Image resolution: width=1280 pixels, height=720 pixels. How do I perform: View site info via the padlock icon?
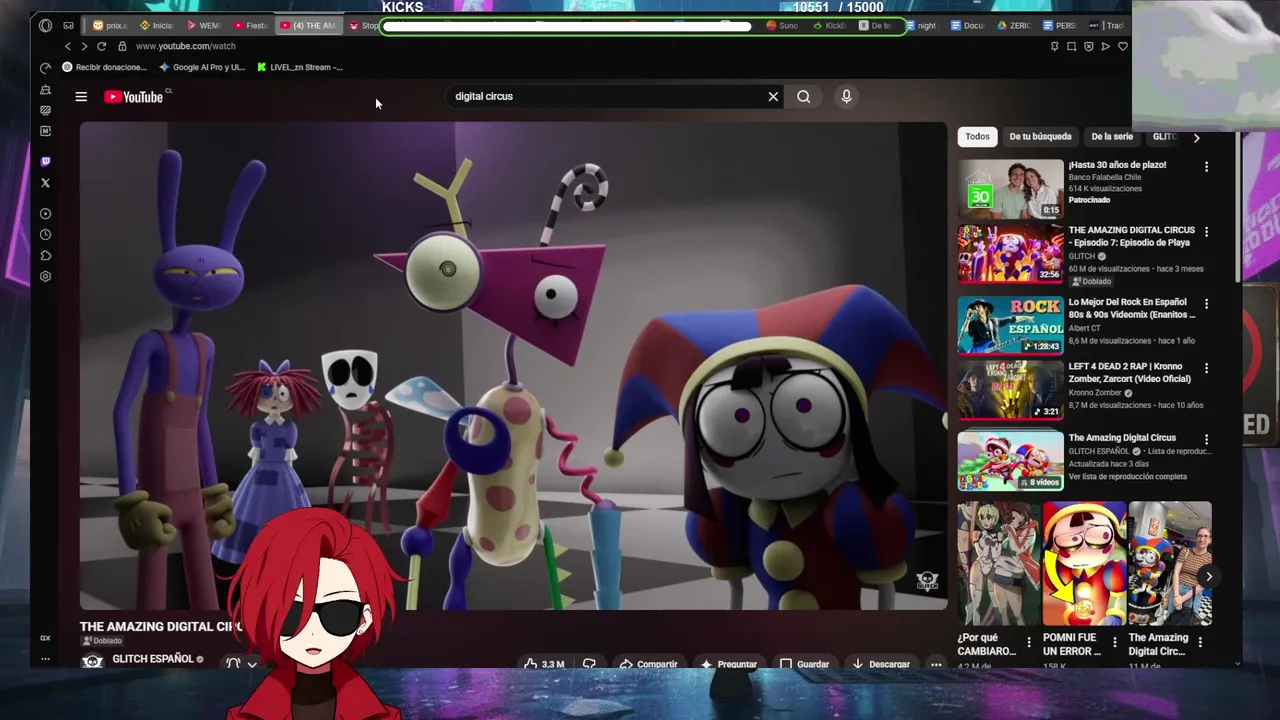(x=122, y=46)
